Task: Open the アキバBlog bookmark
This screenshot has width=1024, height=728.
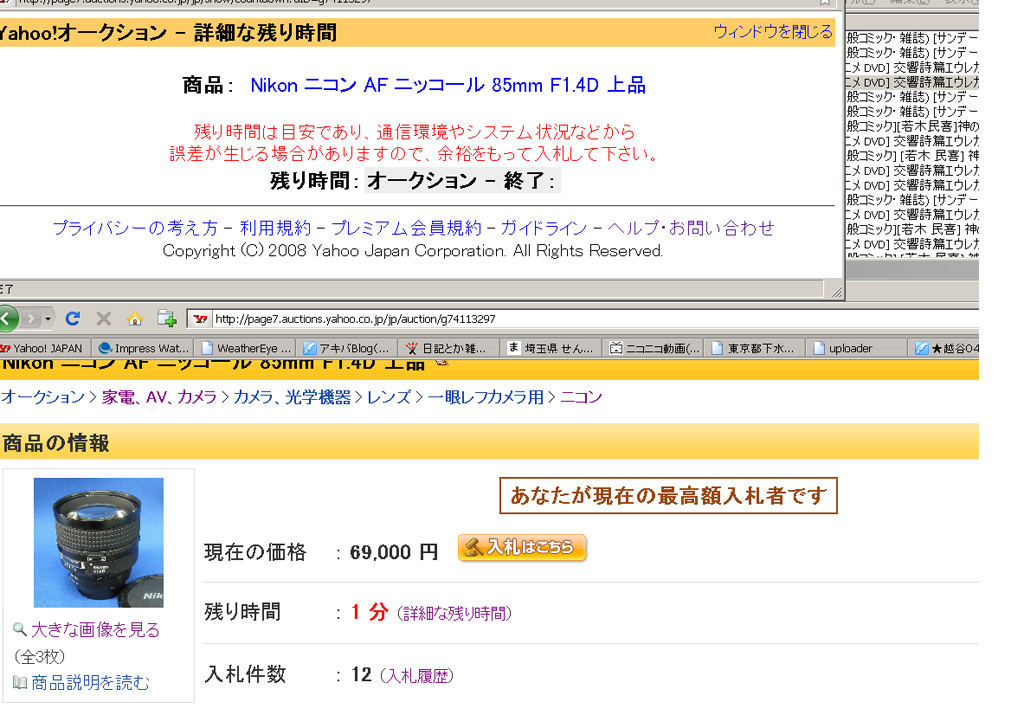Action: coord(347,349)
